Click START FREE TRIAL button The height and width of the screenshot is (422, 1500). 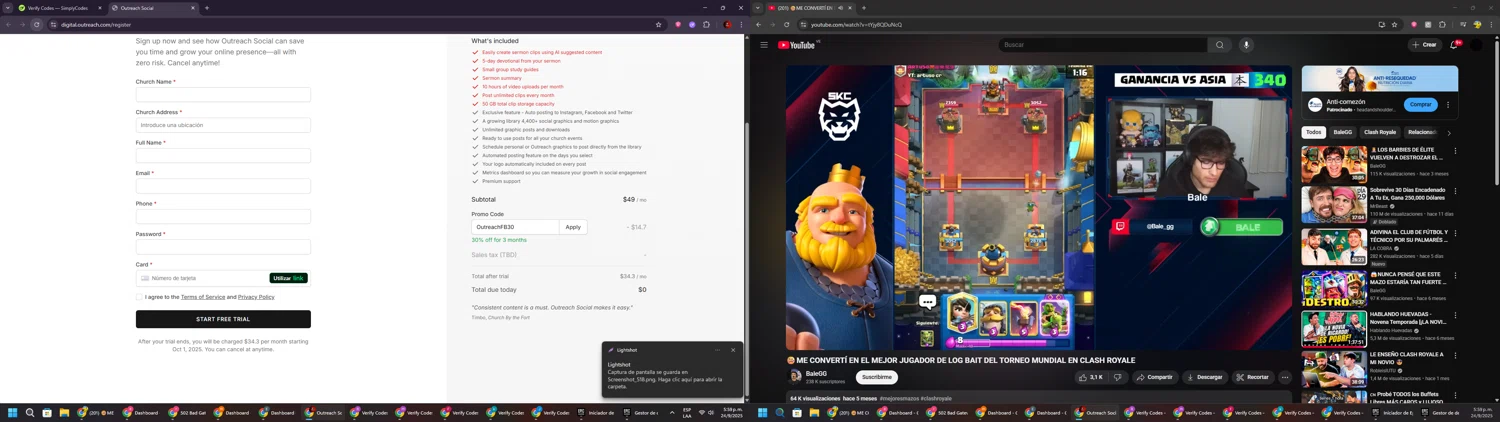tap(223, 319)
